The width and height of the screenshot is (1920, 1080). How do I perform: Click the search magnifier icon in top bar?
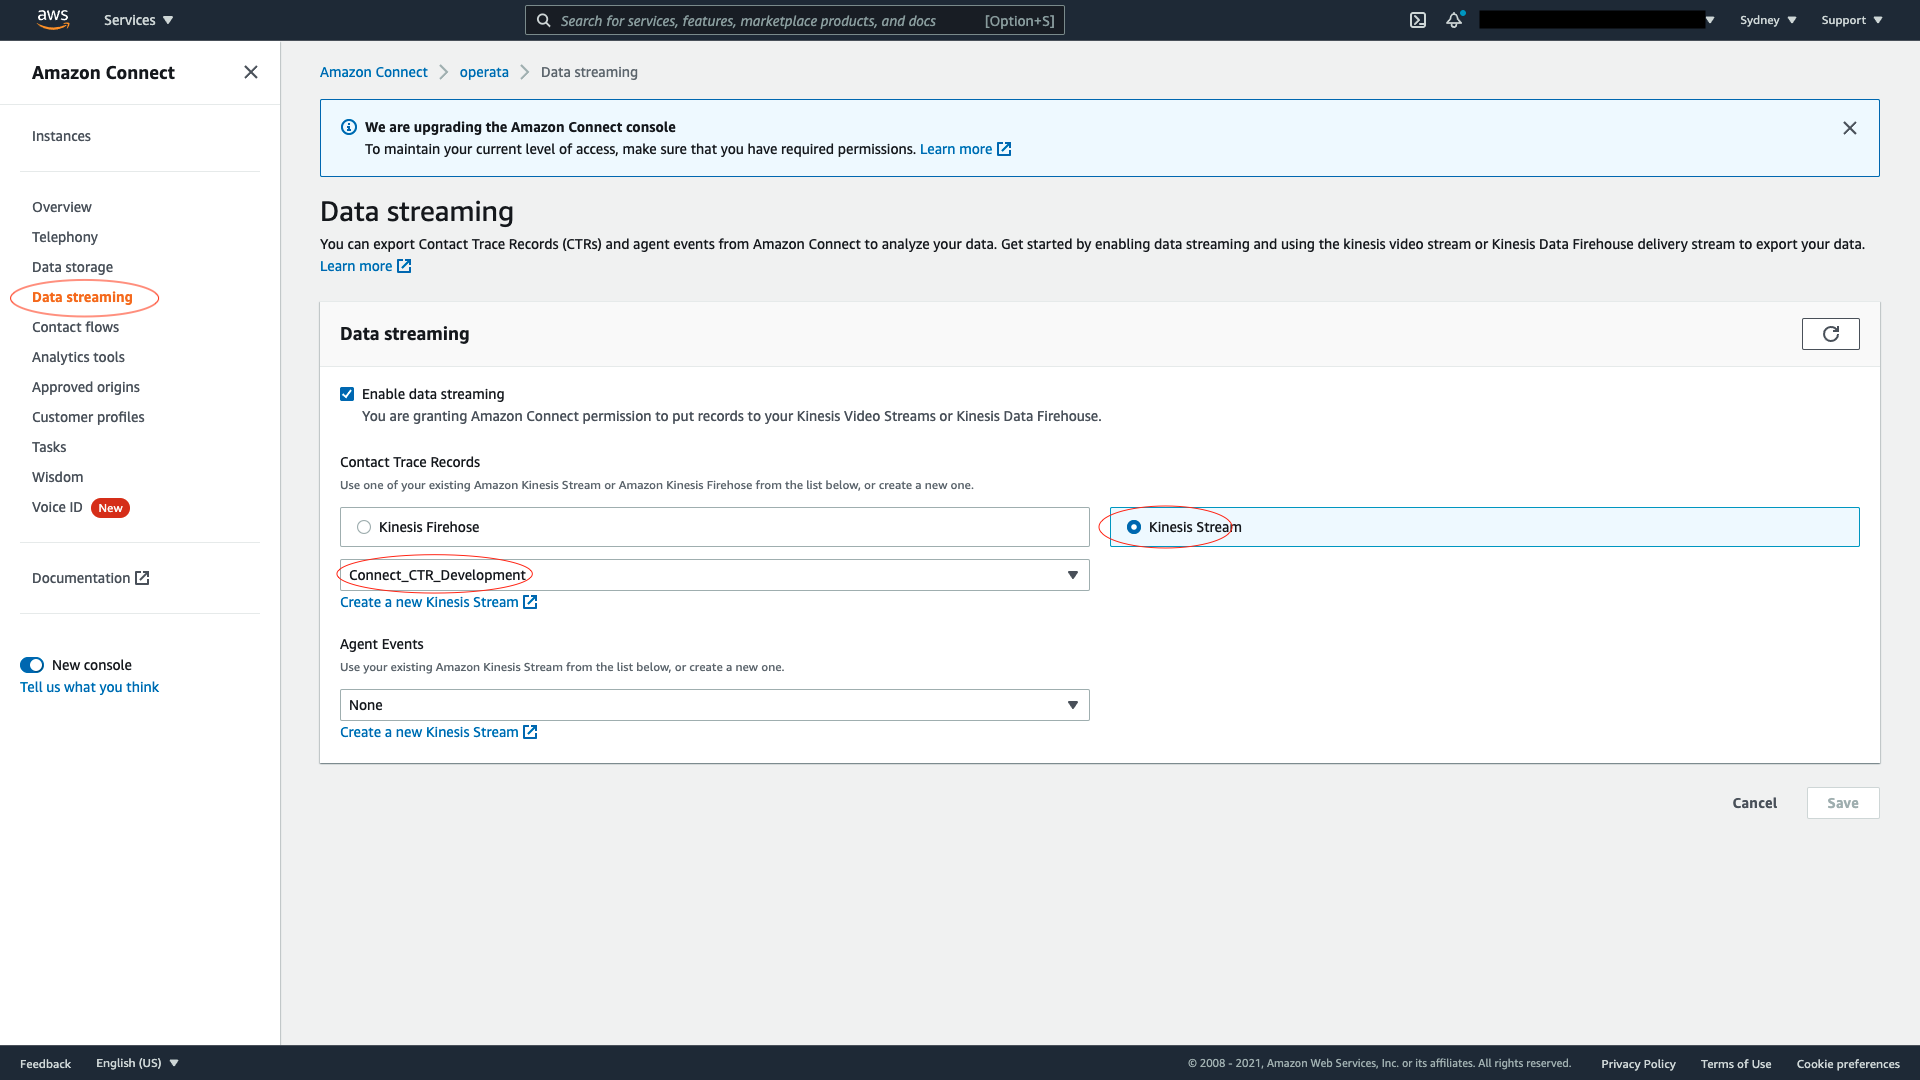tap(543, 20)
